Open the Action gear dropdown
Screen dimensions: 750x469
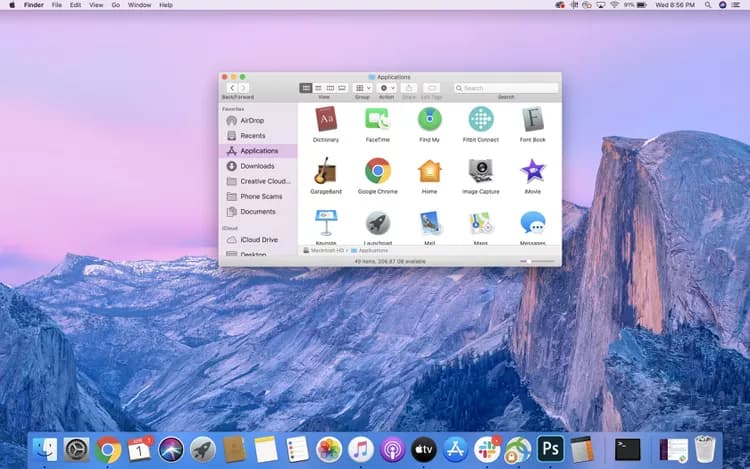tap(386, 88)
